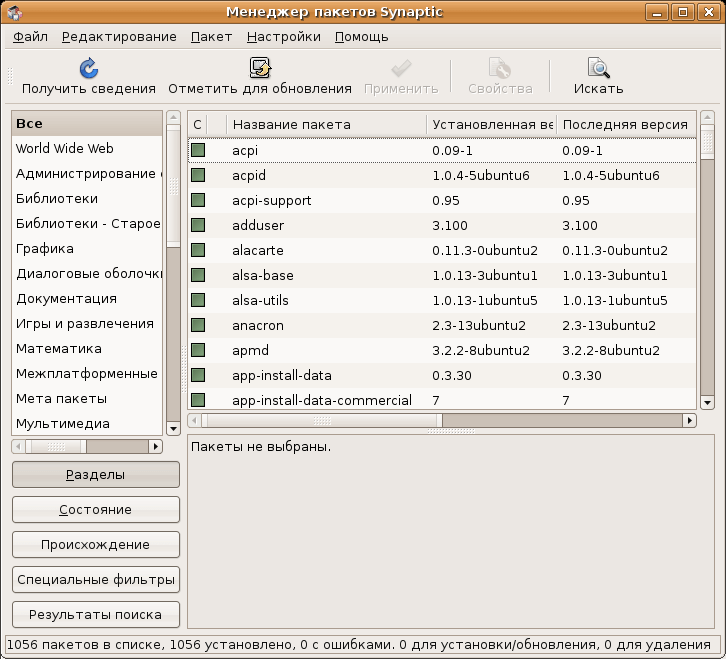Click installed version 3.2.2-8ubuntu2 of apmd

[481, 350]
